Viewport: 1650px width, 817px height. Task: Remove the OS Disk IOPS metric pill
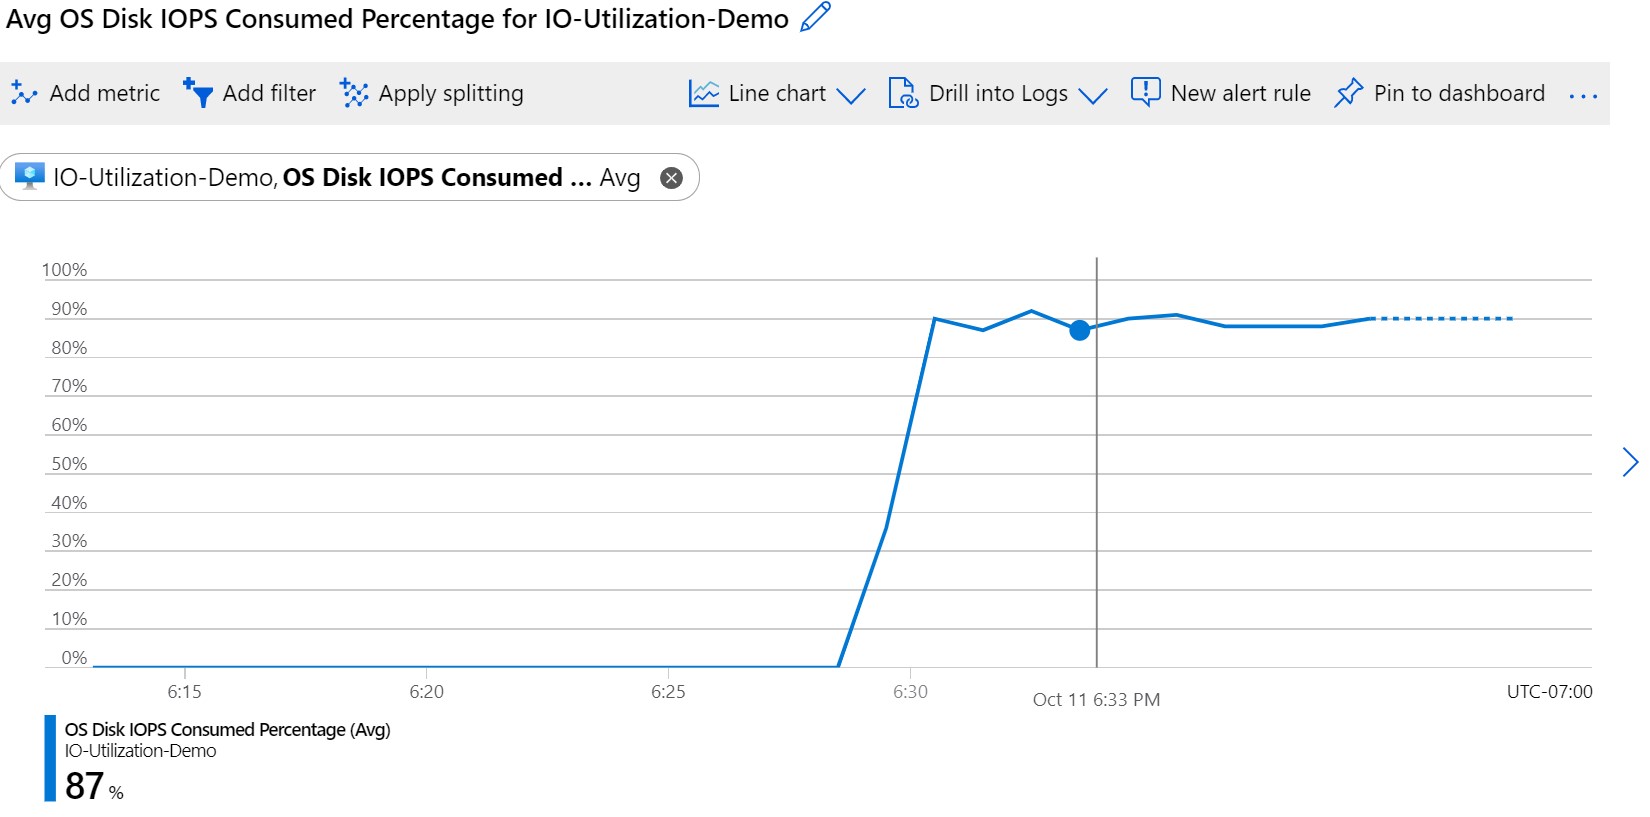click(x=672, y=178)
